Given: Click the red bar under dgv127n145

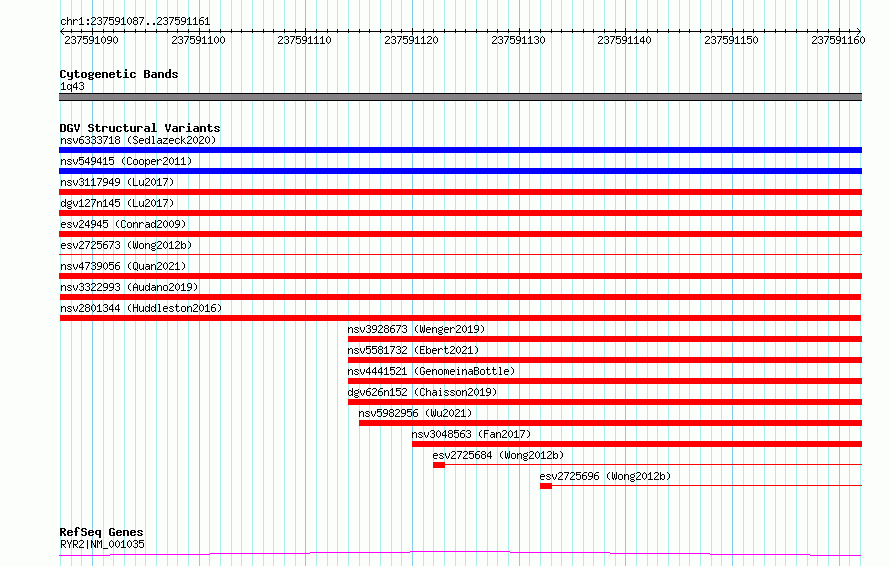Looking at the screenshot, I should (460, 213).
